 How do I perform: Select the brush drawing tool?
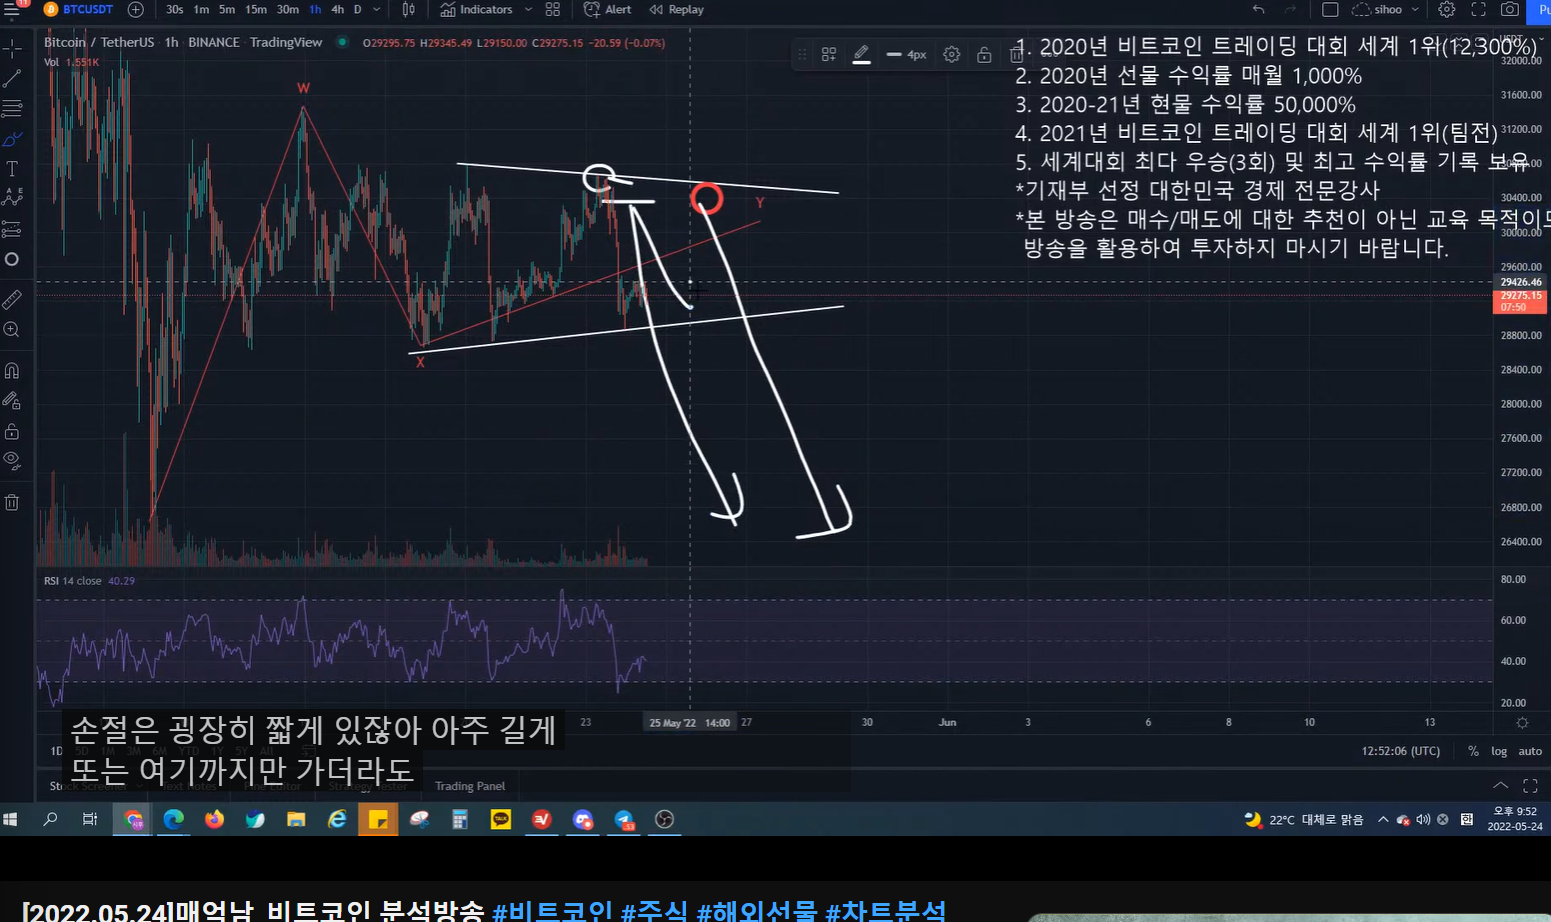pyautogui.click(x=12, y=139)
